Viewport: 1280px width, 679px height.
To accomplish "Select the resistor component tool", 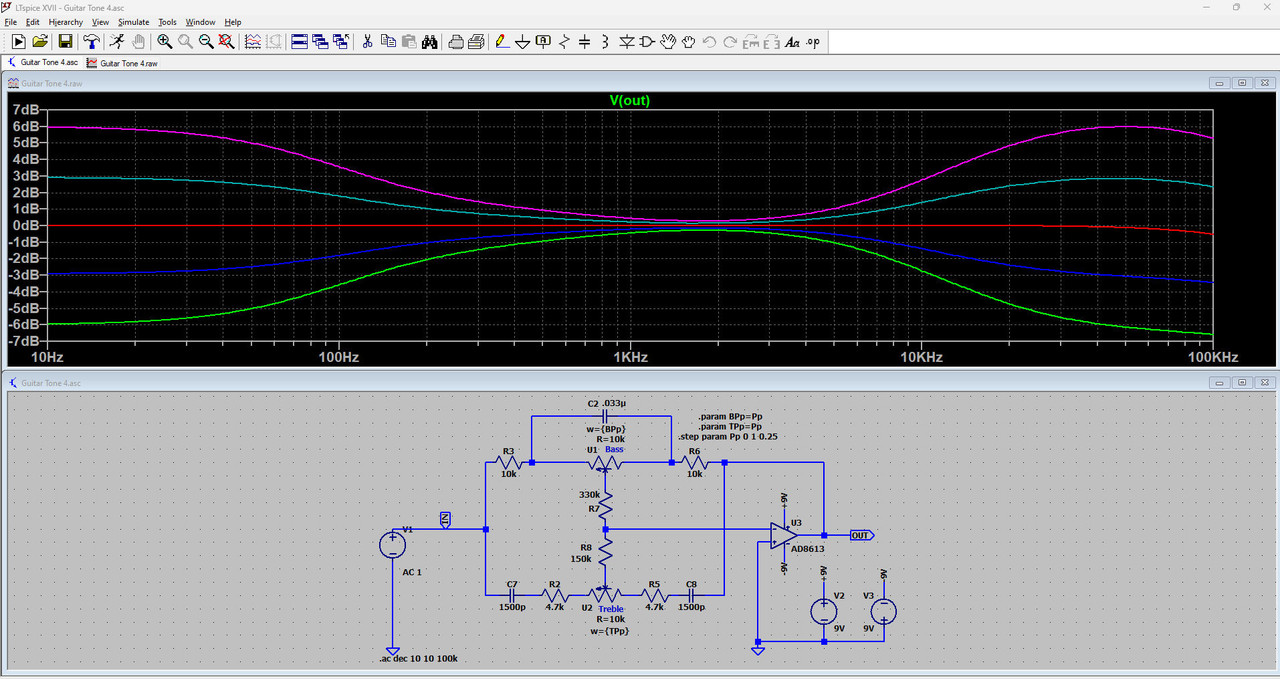I will (564, 41).
